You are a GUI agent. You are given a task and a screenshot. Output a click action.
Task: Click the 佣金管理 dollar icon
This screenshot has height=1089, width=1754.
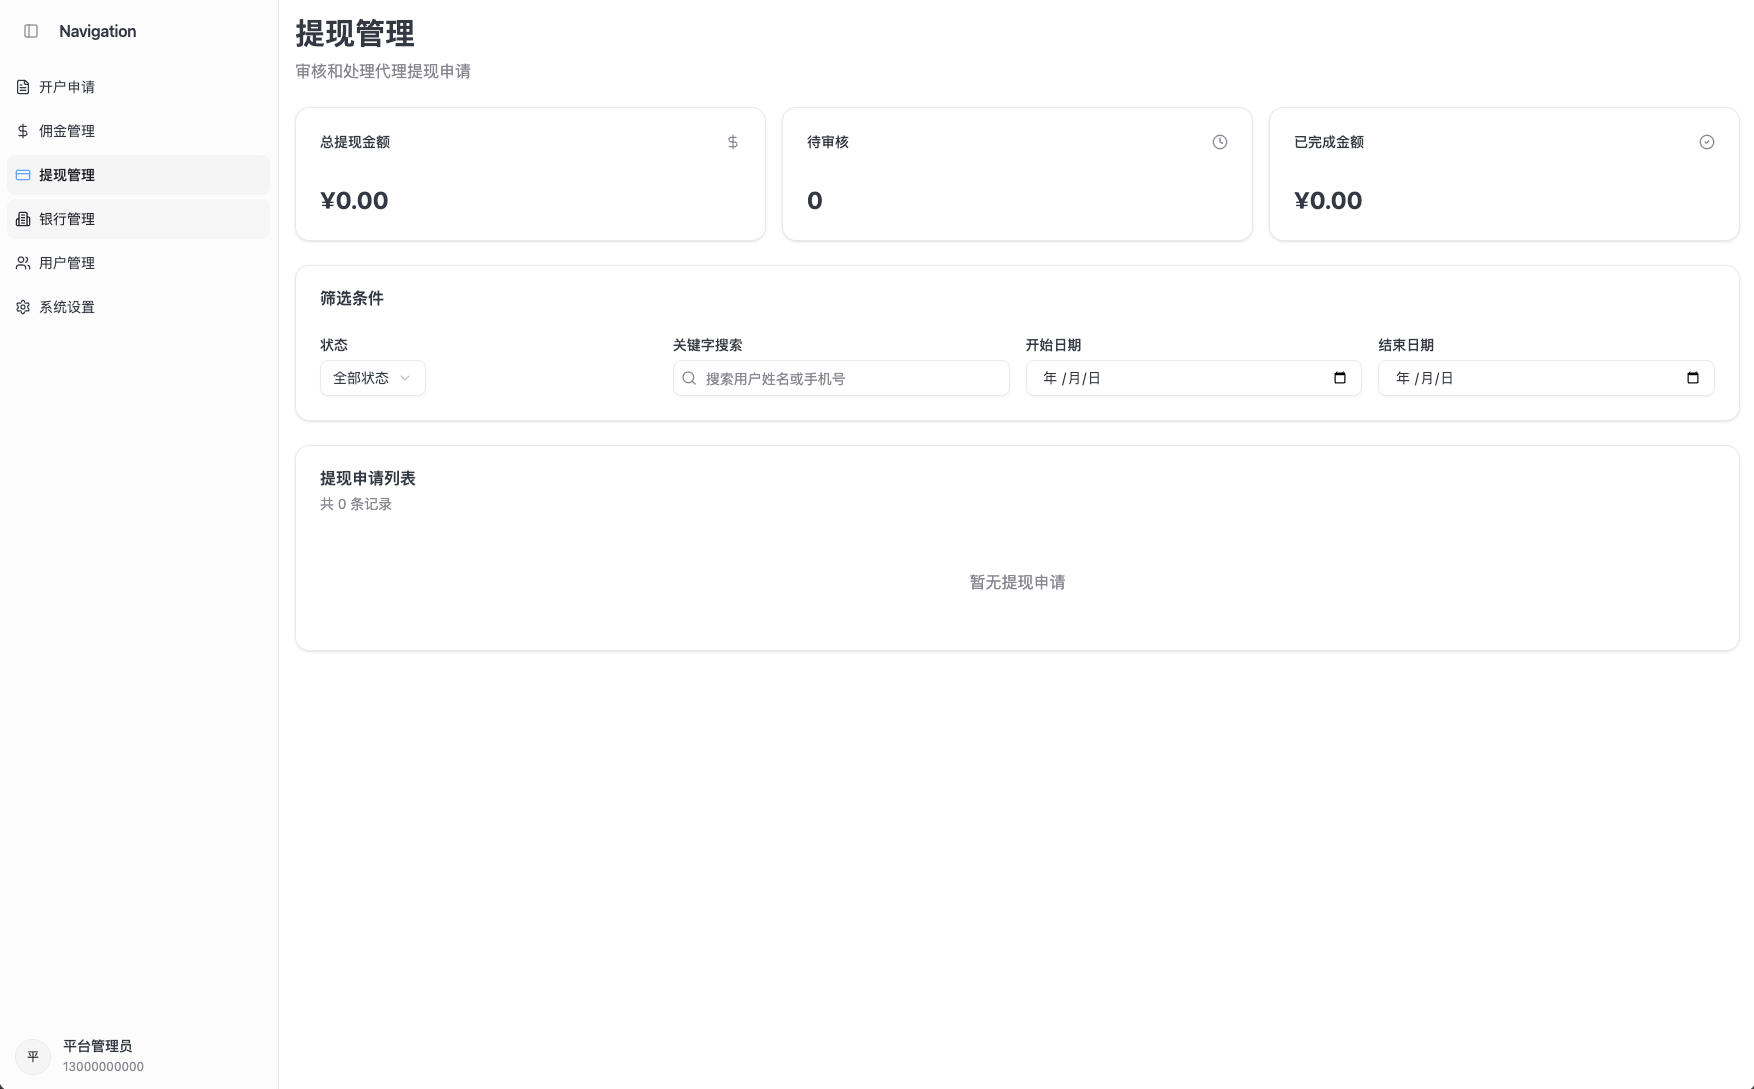click(x=23, y=131)
